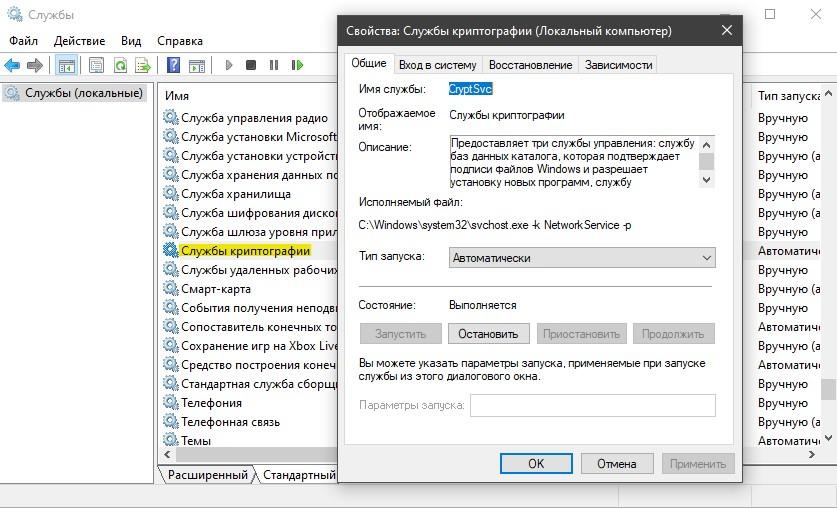Open the Properties sheet toolbar icon
Image resolution: width=837 pixels, height=508 pixels.
pos(97,65)
